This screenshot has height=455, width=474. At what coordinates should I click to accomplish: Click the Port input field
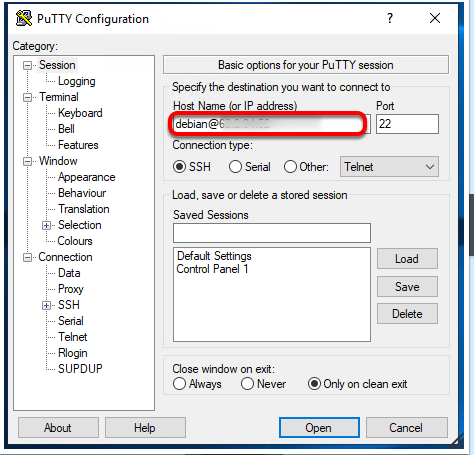[407, 124]
